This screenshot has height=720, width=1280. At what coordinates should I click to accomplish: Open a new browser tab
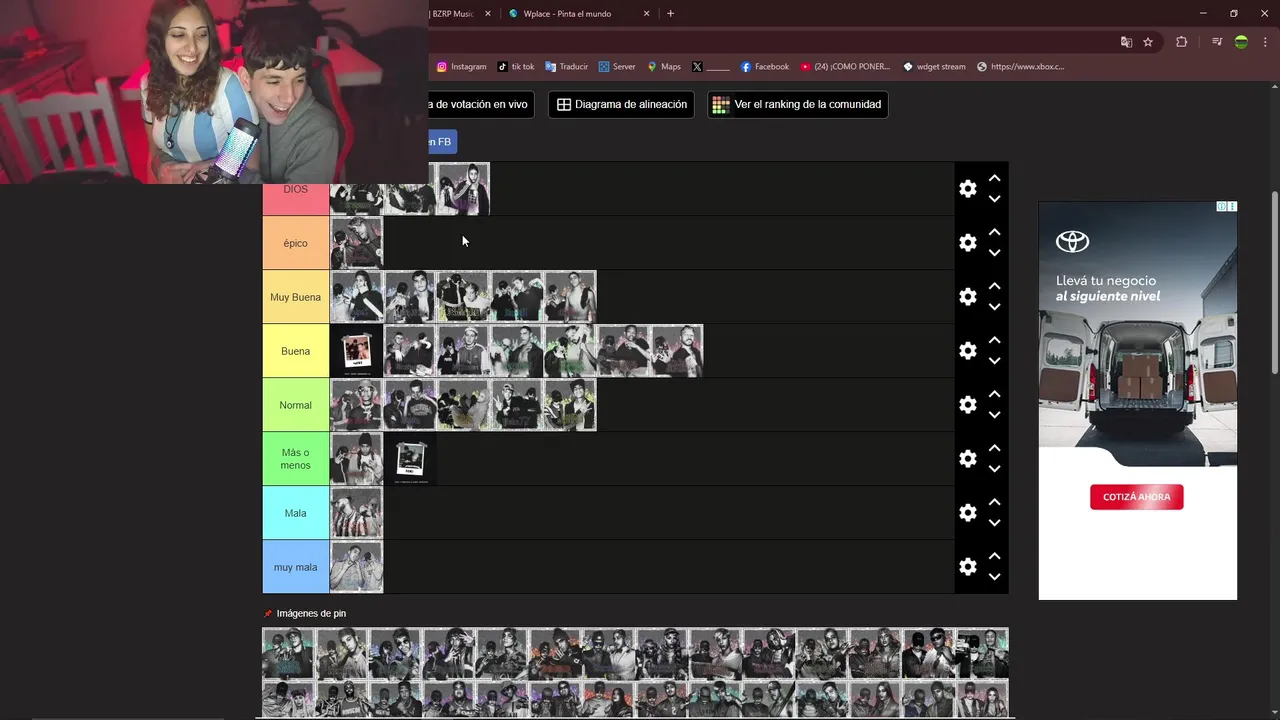point(670,14)
